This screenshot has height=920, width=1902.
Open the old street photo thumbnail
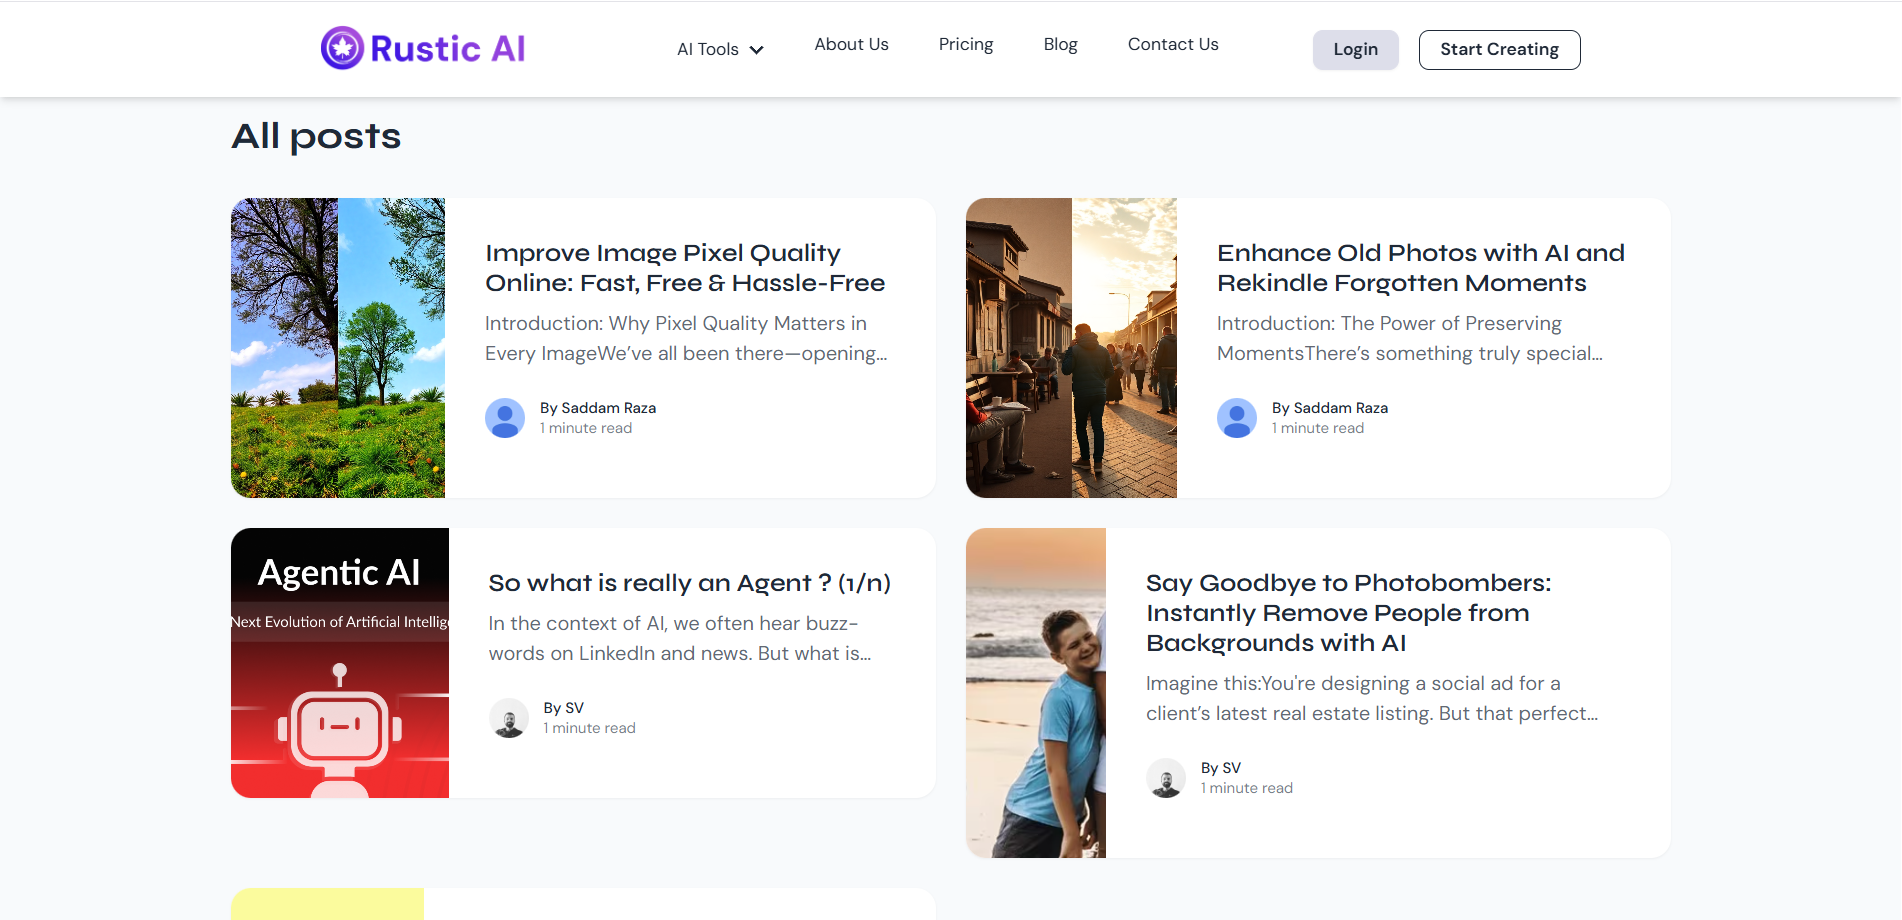coord(1071,348)
